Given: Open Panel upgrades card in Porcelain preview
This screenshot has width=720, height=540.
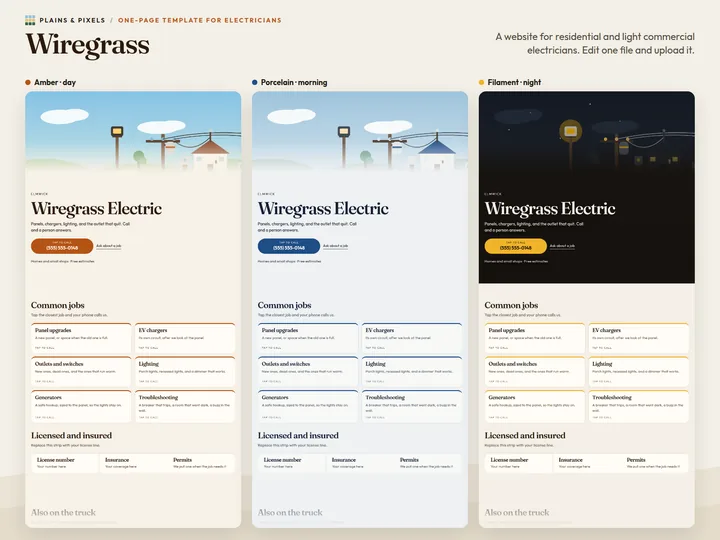Looking at the screenshot, I should click(308, 338).
